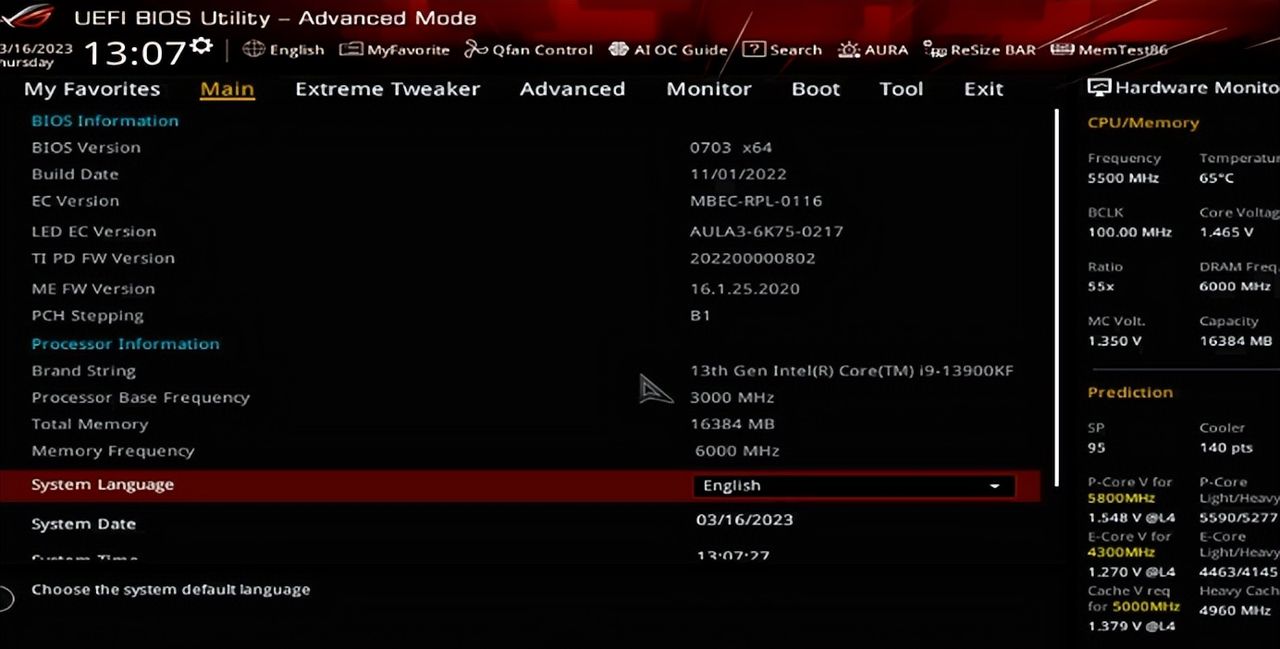Open the English language selector in top bar
The width and height of the screenshot is (1280, 649).
(284, 50)
